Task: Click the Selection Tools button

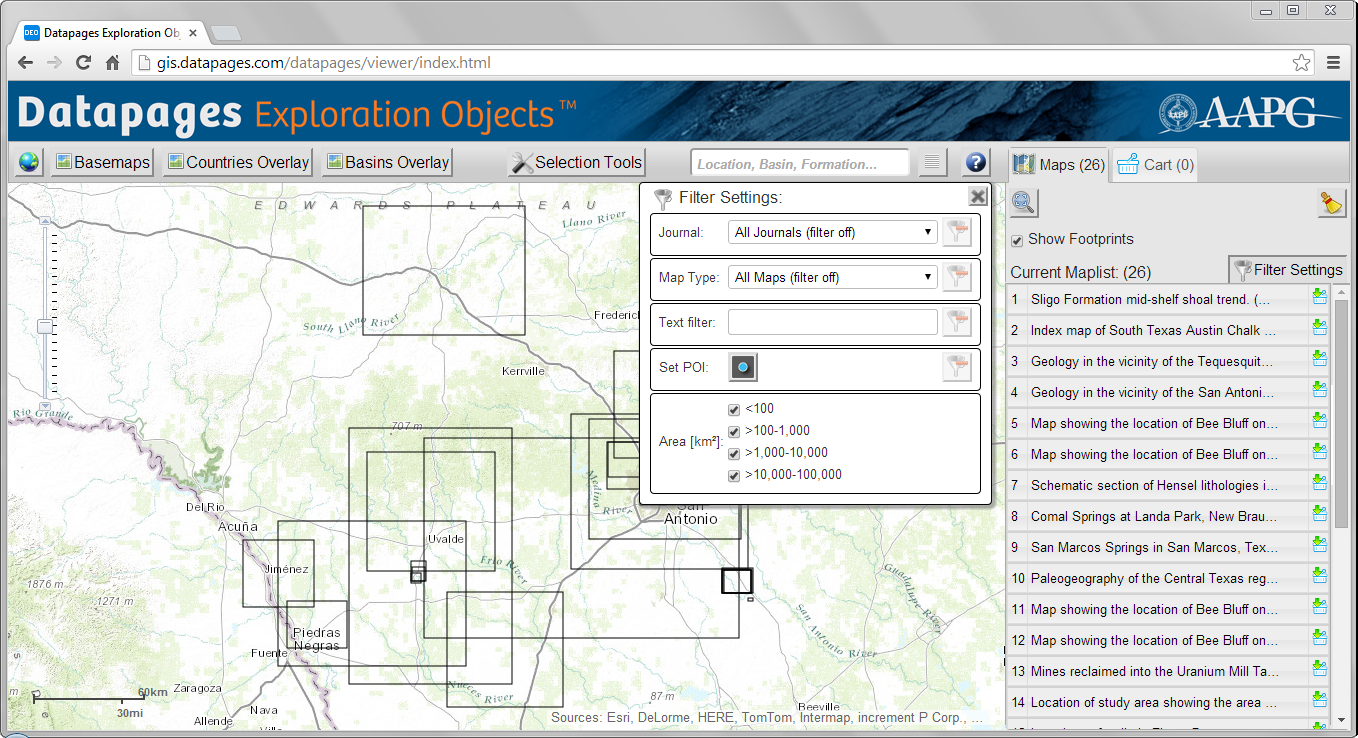Action: pyautogui.click(x=577, y=162)
